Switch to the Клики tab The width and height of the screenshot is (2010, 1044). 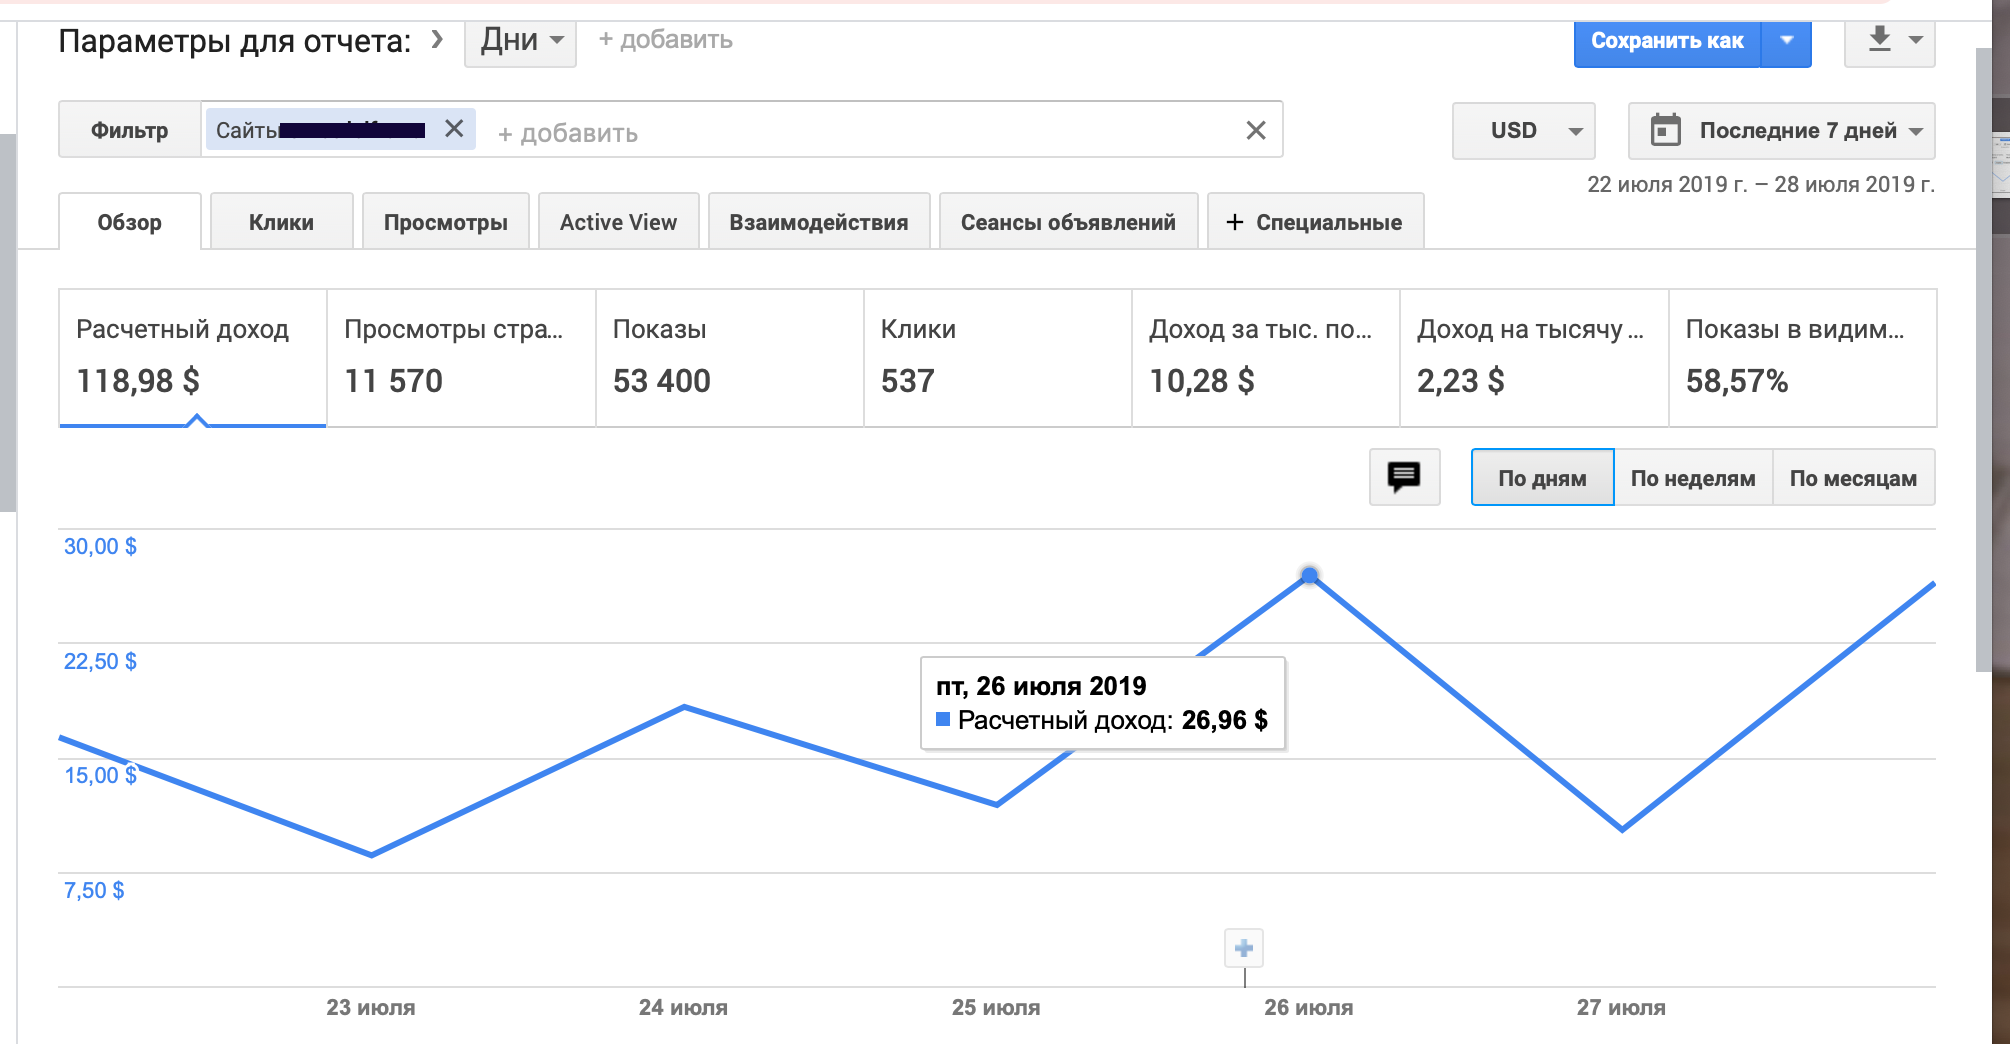tap(281, 222)
